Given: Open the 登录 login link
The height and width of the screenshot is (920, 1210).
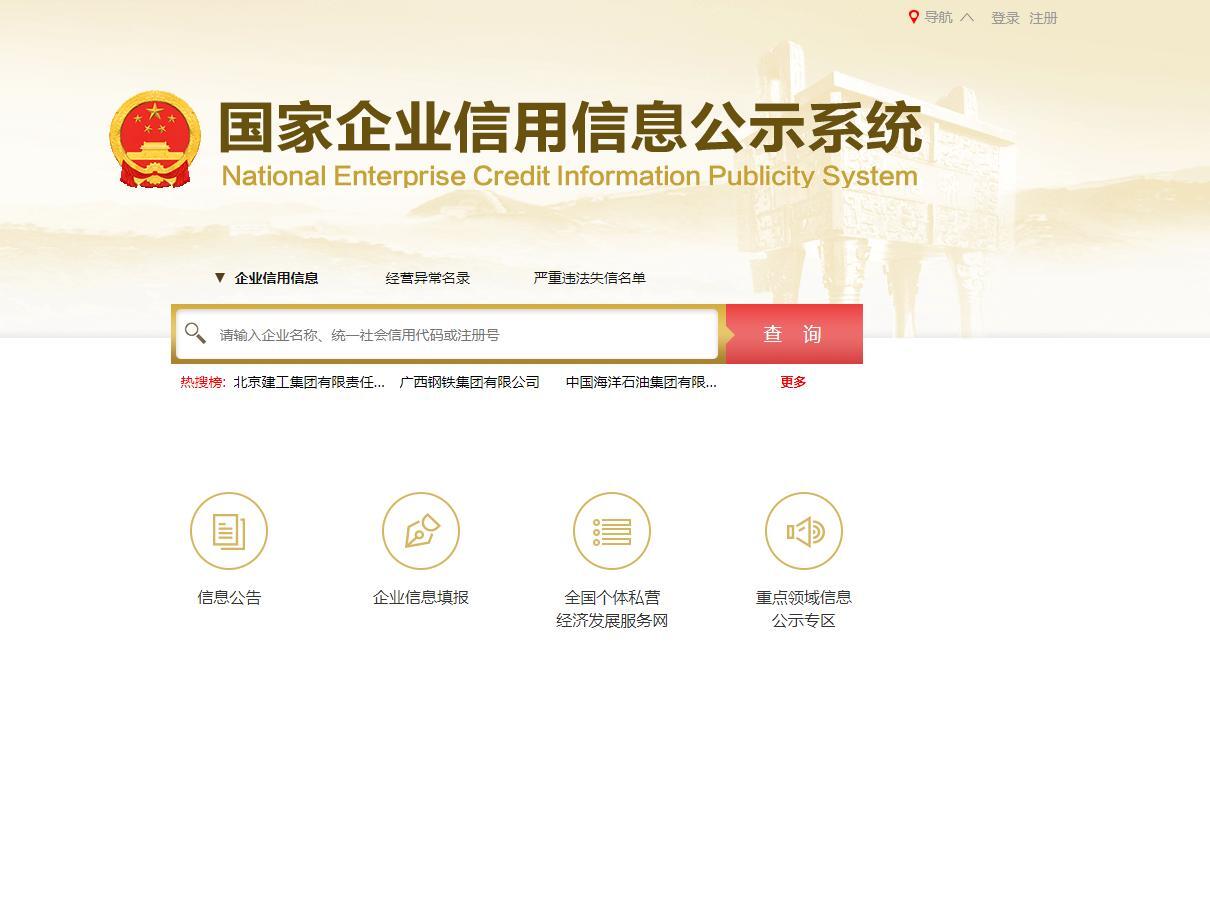Looking at the screenshot, I should pos(1005,18).
